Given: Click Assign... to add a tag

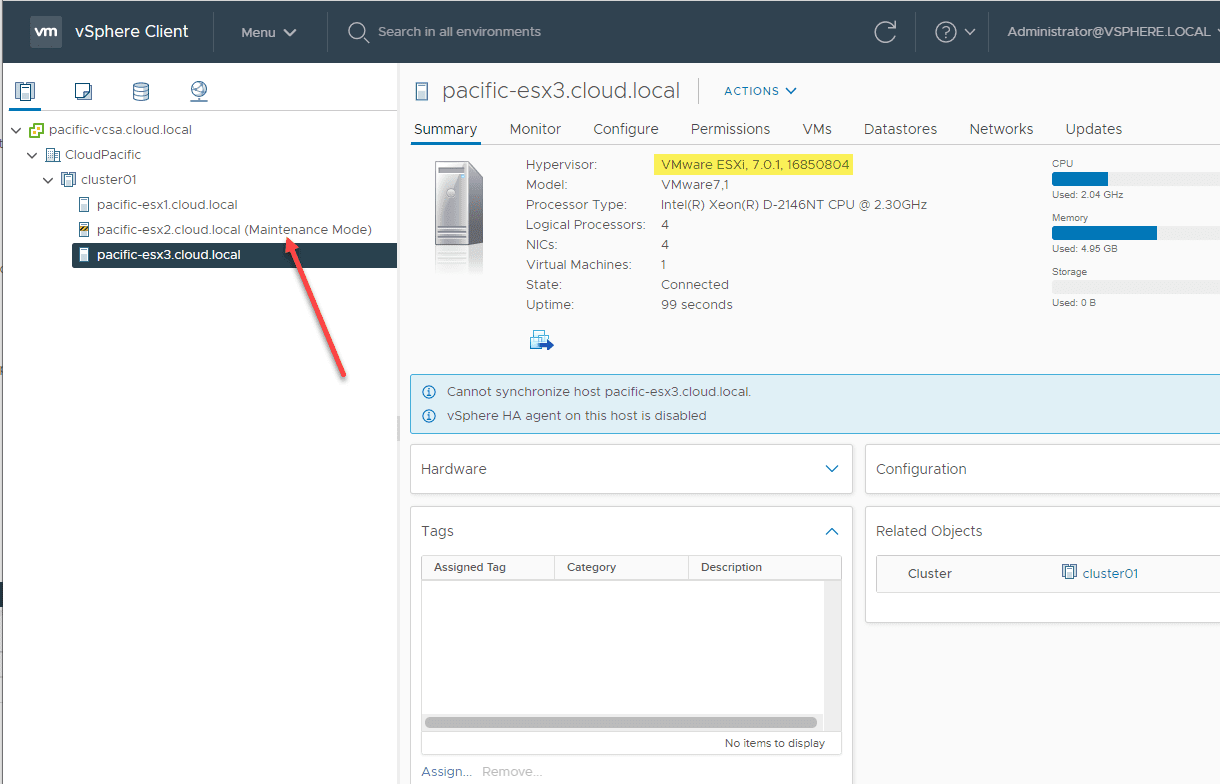Looking at the screenshot, I should coord(446,771).
